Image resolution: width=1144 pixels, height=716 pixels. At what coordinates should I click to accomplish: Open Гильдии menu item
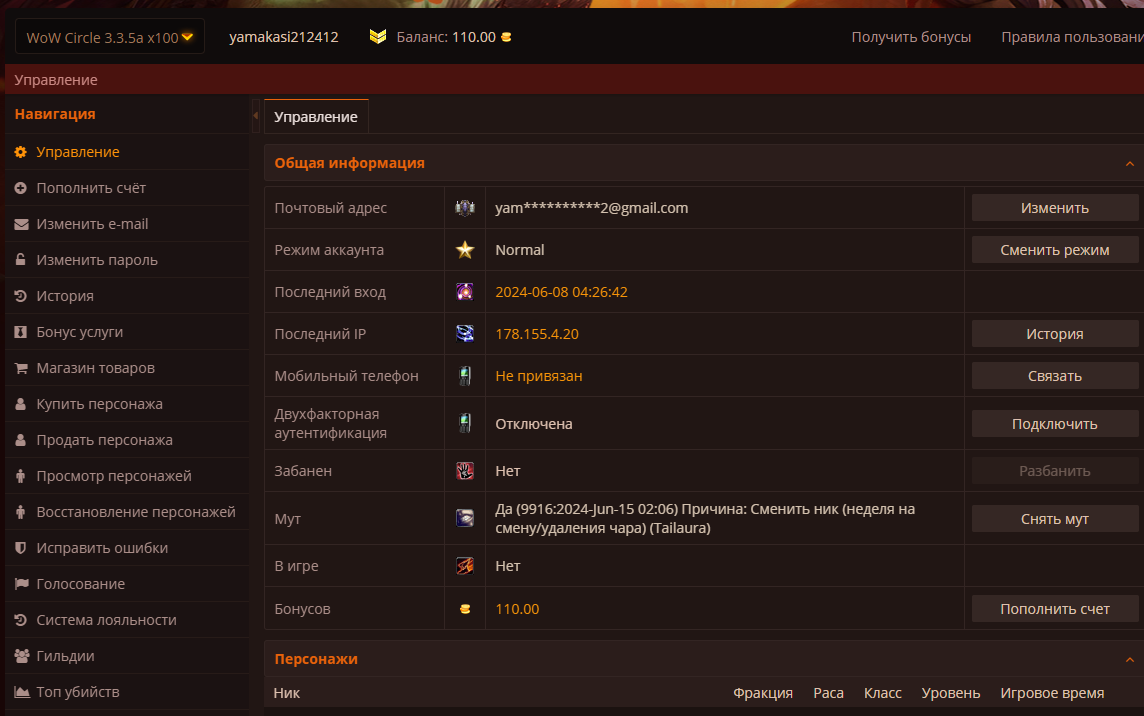[x=65, y=655]
